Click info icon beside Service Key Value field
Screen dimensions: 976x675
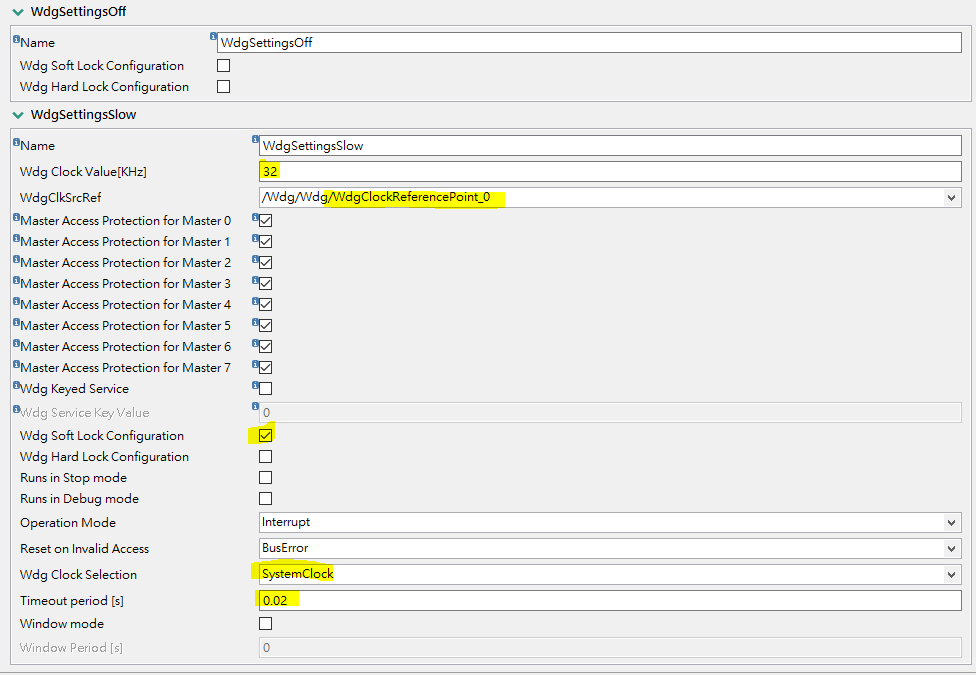[x=255, y=406]
